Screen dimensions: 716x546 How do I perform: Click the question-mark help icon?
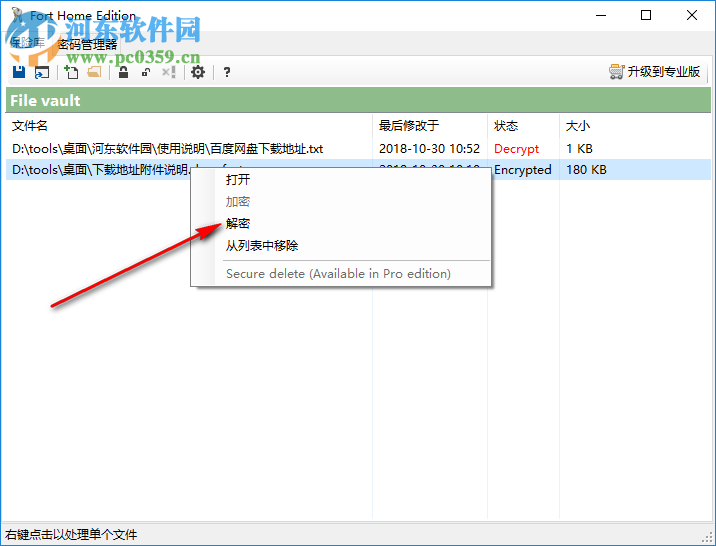coord(226,72)
